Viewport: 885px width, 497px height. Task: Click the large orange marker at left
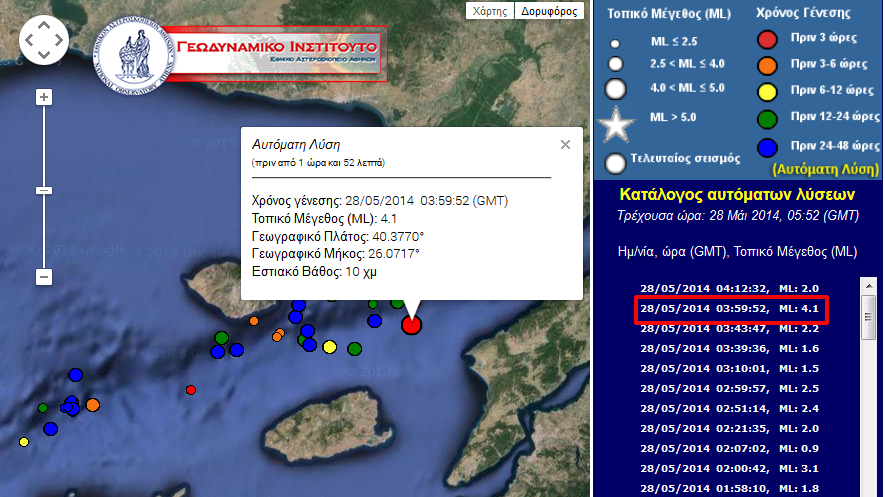click(93, 404)
